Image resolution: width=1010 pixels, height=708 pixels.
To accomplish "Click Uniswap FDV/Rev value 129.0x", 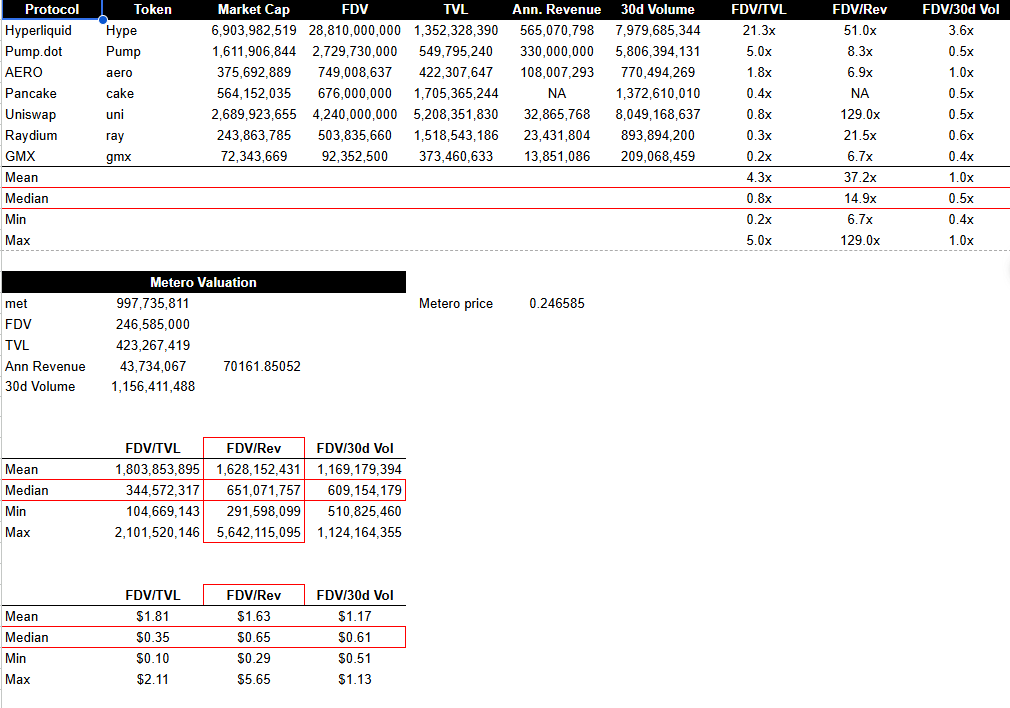I will (860, 115).
